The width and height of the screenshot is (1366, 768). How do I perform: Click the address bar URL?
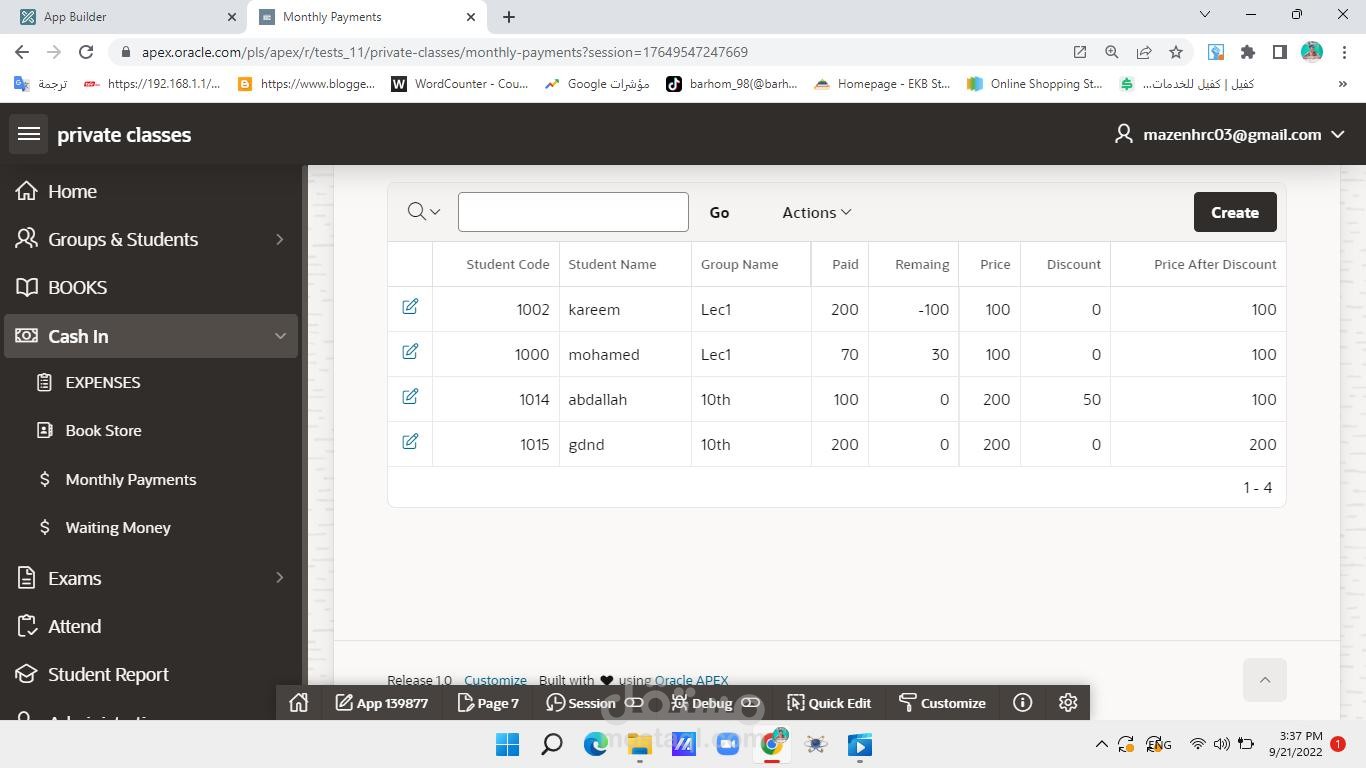coord(444,52)
